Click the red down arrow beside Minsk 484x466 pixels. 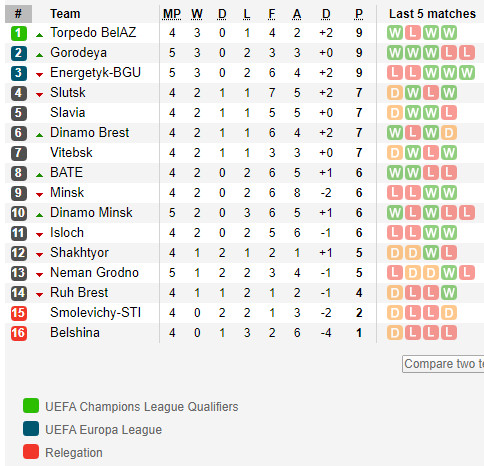(x=39, y=195)
